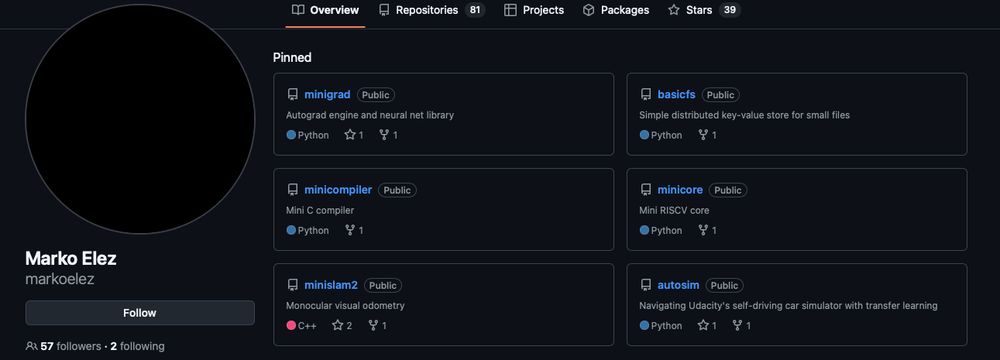Click the repo icon on Repositories tab

pos(384,10)
